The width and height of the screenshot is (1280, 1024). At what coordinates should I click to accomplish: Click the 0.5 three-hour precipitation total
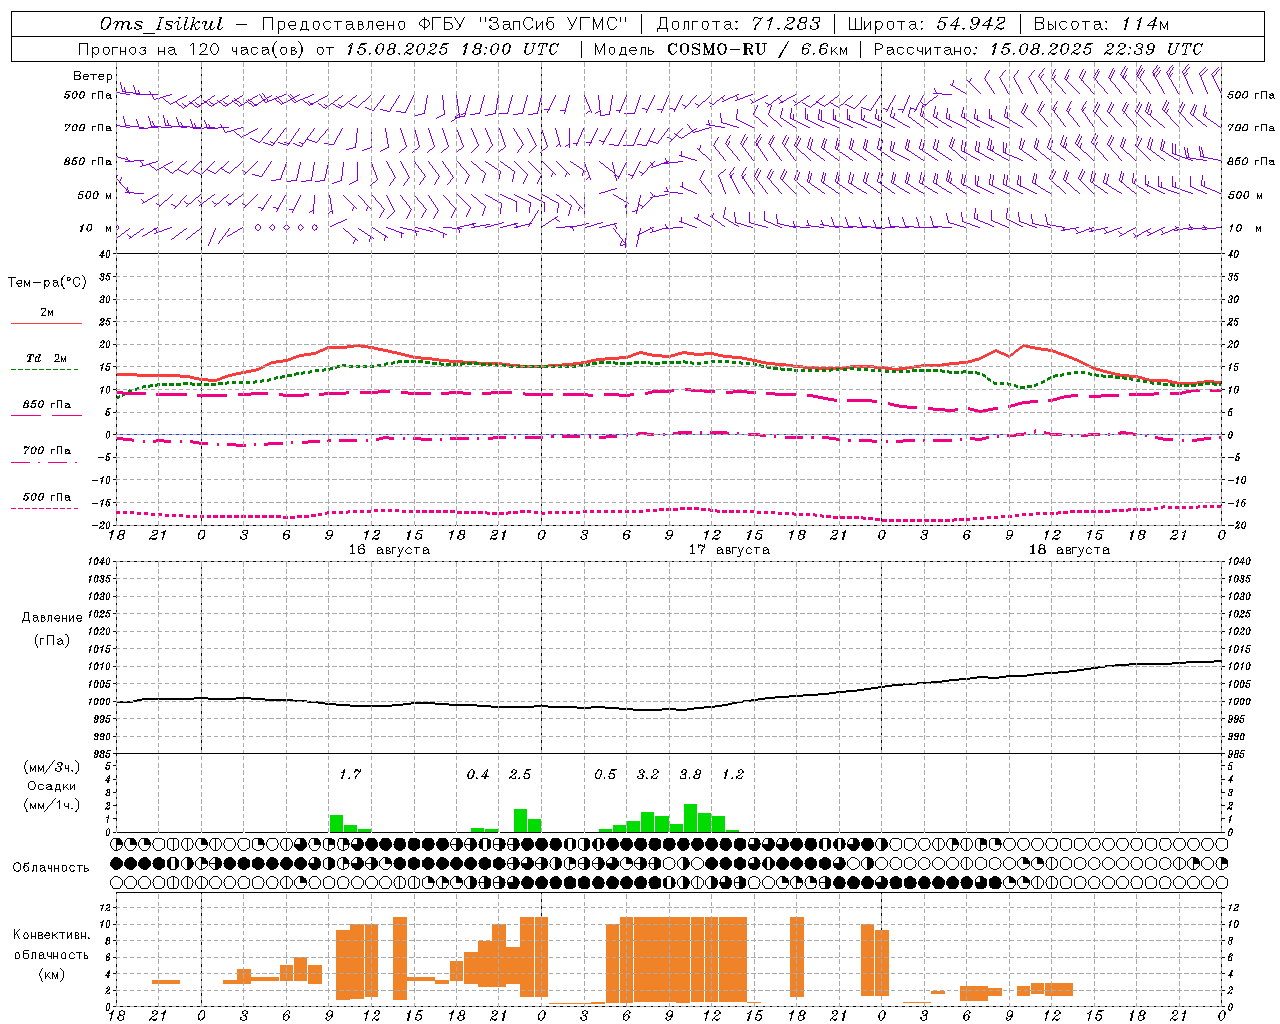(x=605, y=774)
